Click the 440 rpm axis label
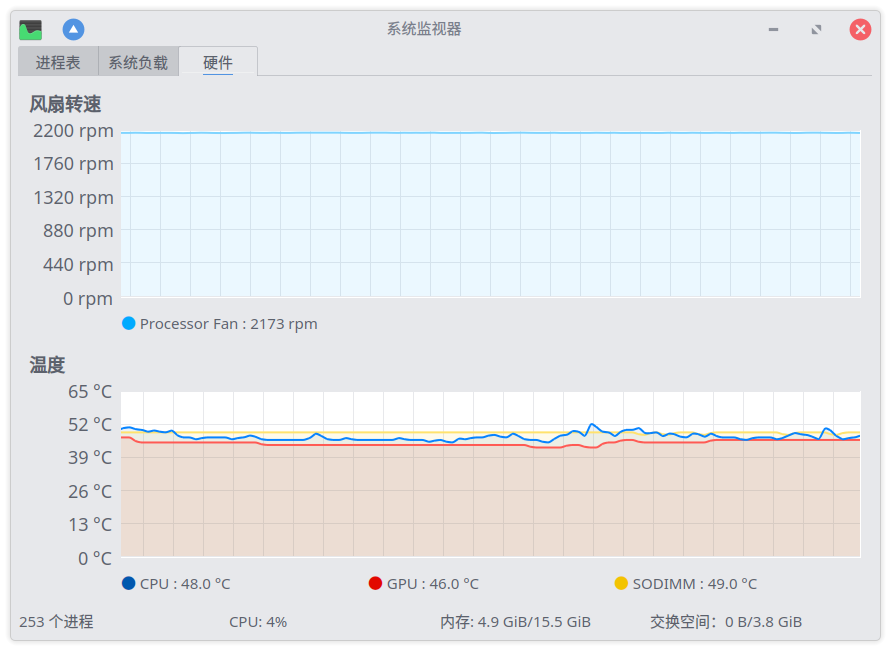Viewport: 891px width, 651px height. (x=78, y=265)
